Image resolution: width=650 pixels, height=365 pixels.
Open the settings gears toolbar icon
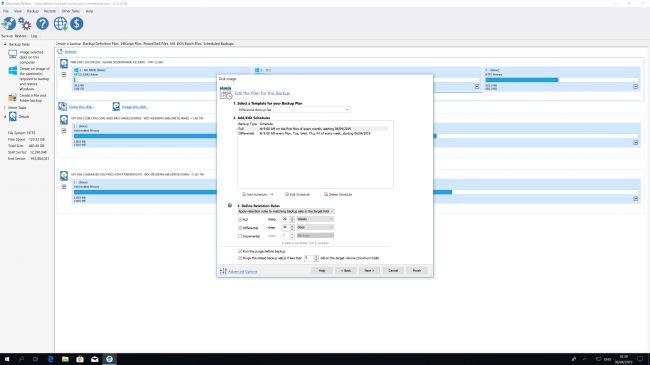click(x=25, y=24)
